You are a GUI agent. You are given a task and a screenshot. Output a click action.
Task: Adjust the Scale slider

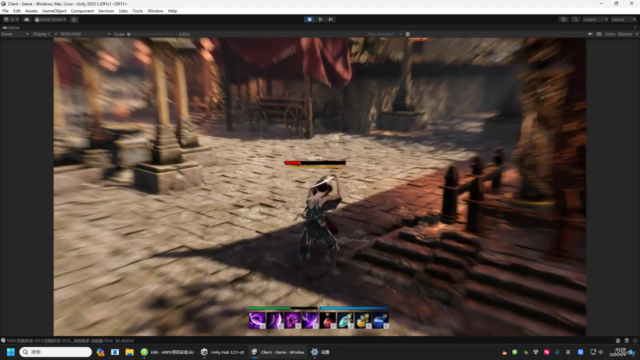click(x=152, y=34)
